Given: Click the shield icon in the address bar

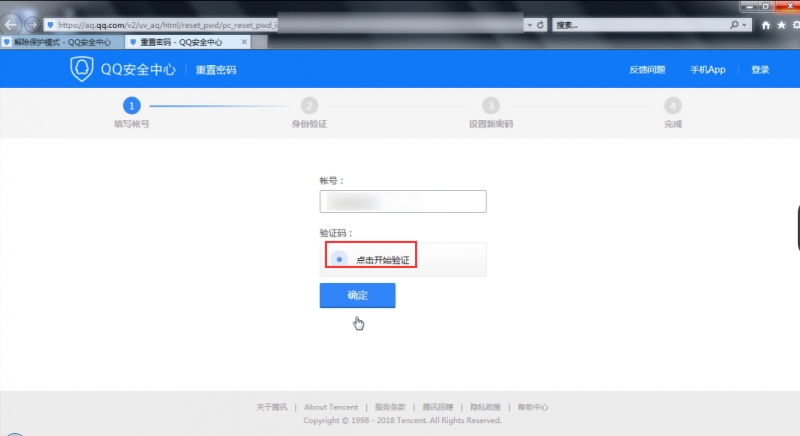Looking at the screenshot, I should [50, 24].
